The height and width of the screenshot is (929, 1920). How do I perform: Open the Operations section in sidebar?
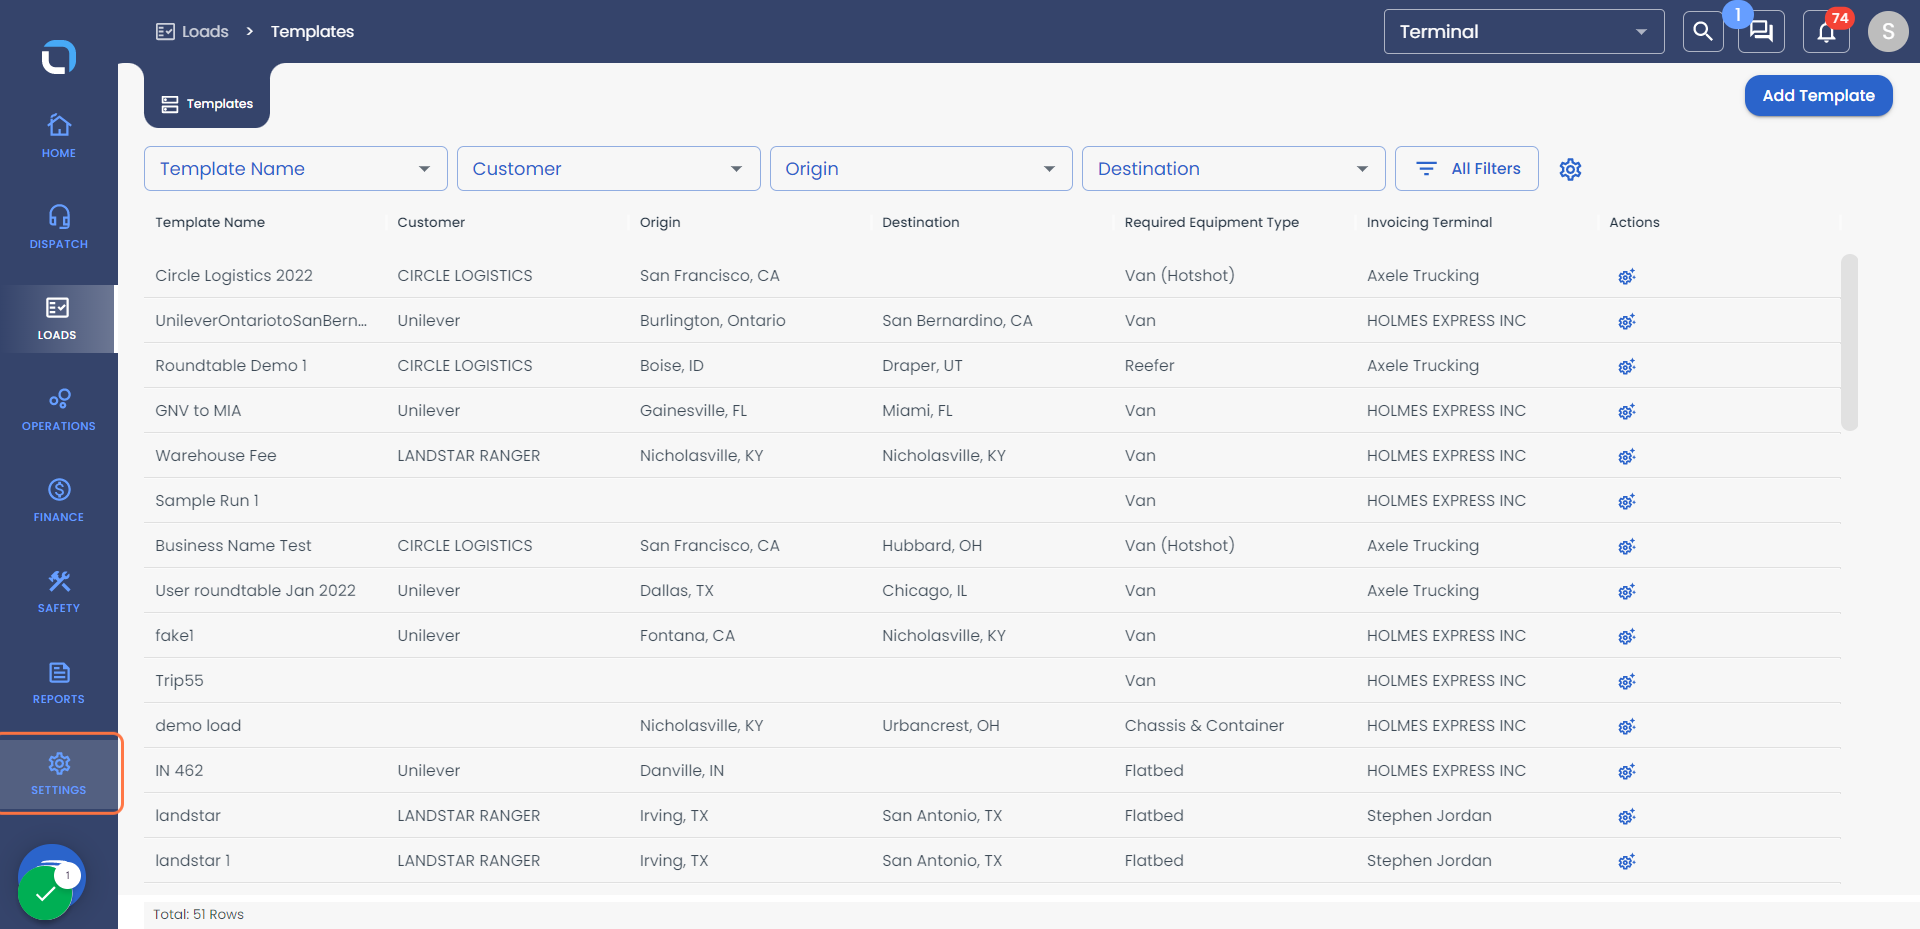click(x=59, y=410)
